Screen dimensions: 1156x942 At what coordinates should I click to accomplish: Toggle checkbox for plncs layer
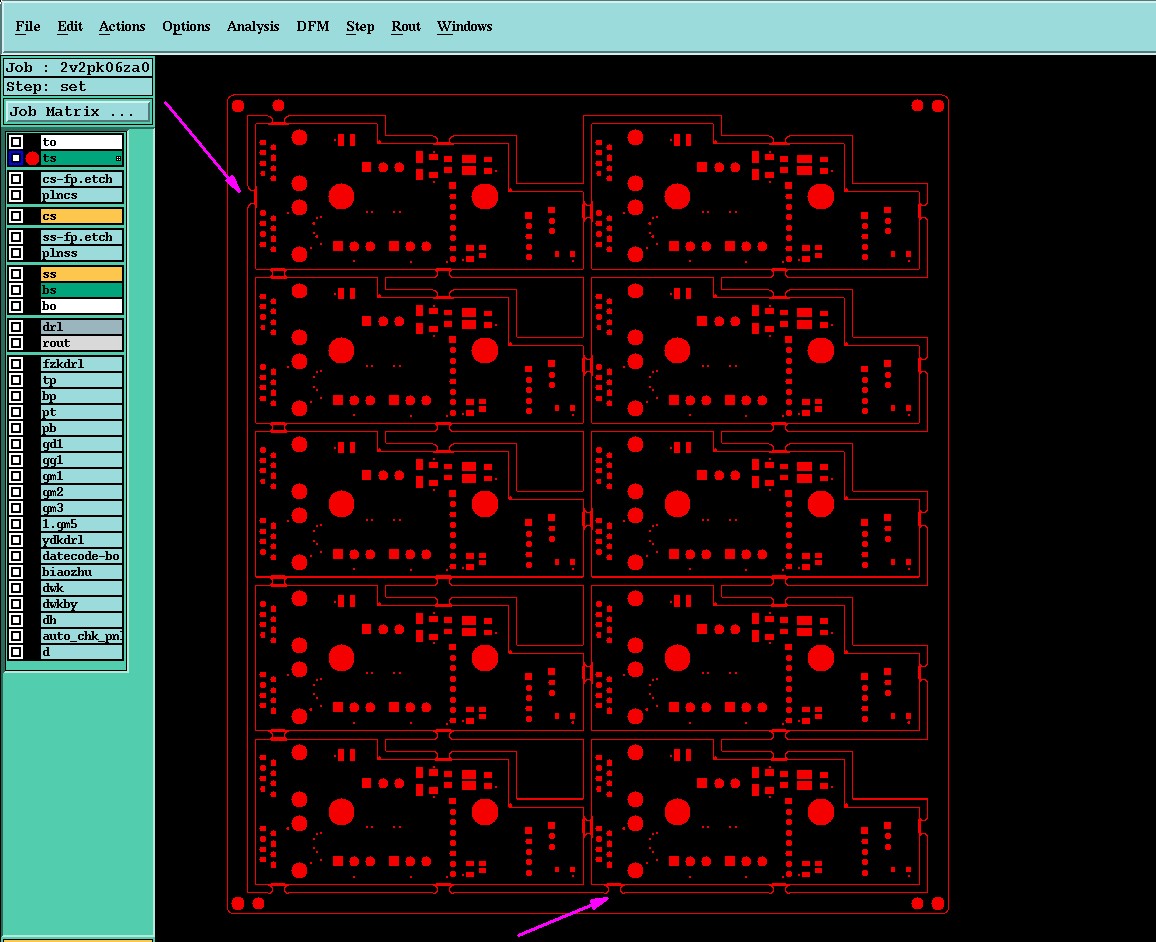coord(16,195)
